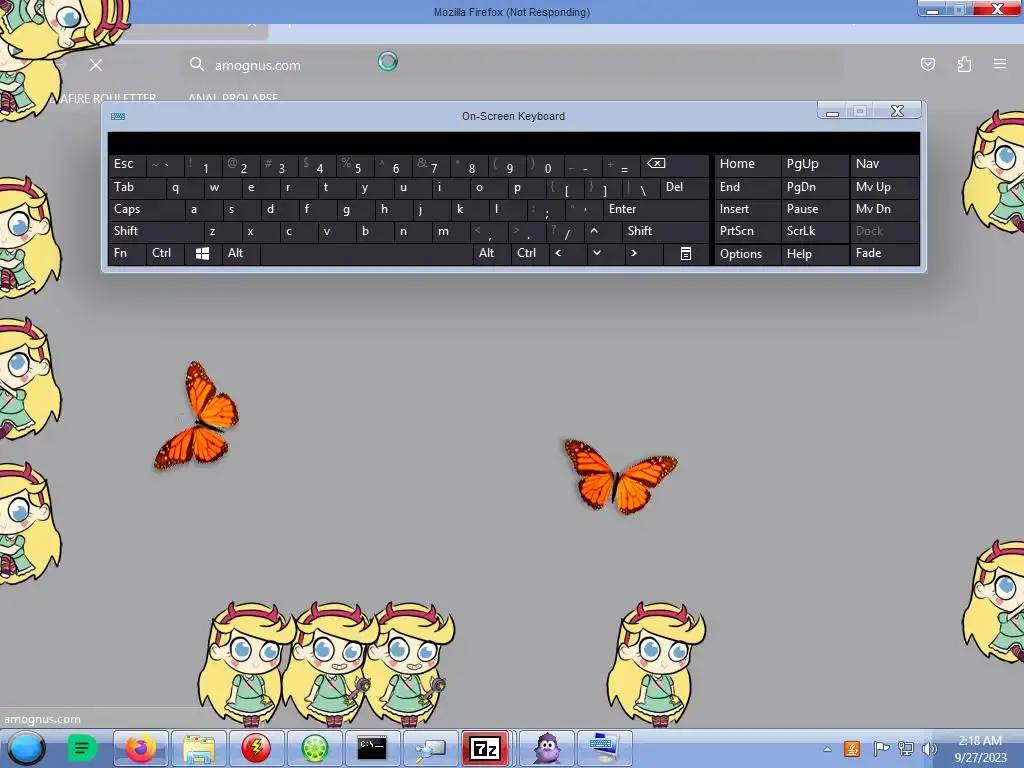The image size is (1024, 768).
Task: Click the PrtScn key
Action: (x=748, y=231)
